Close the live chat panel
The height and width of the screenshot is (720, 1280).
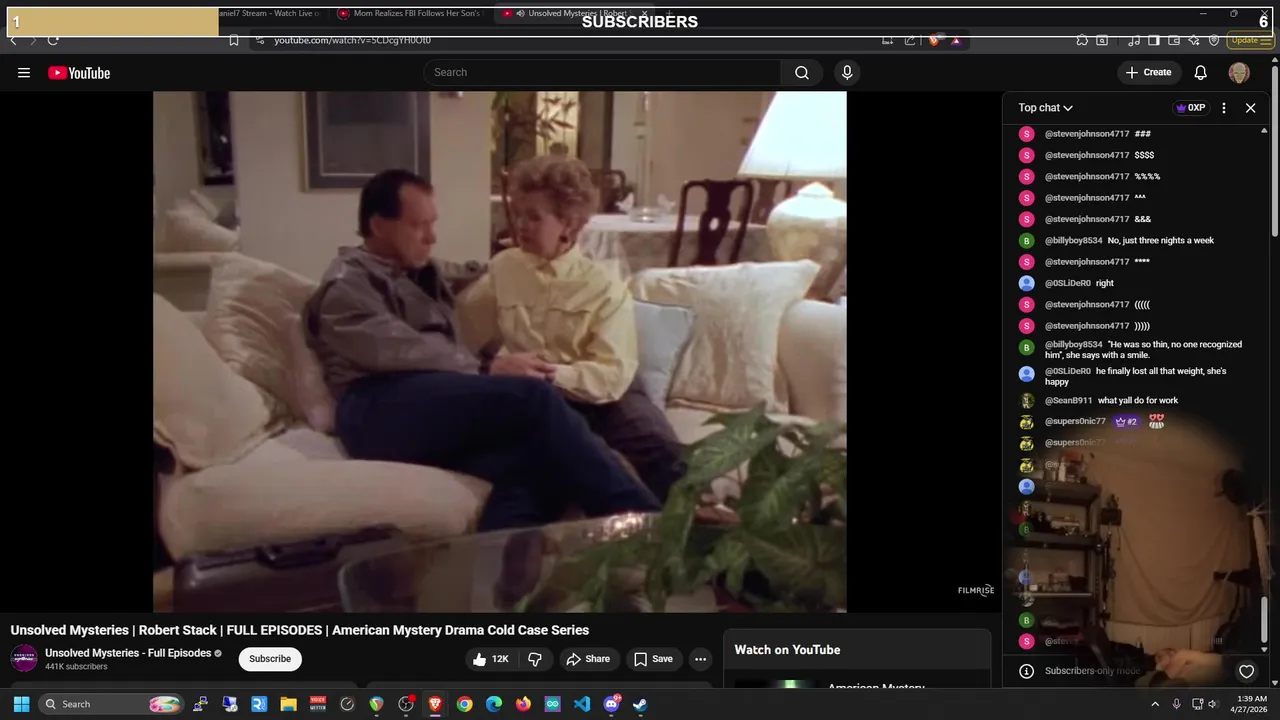(x=1250, y=108)
